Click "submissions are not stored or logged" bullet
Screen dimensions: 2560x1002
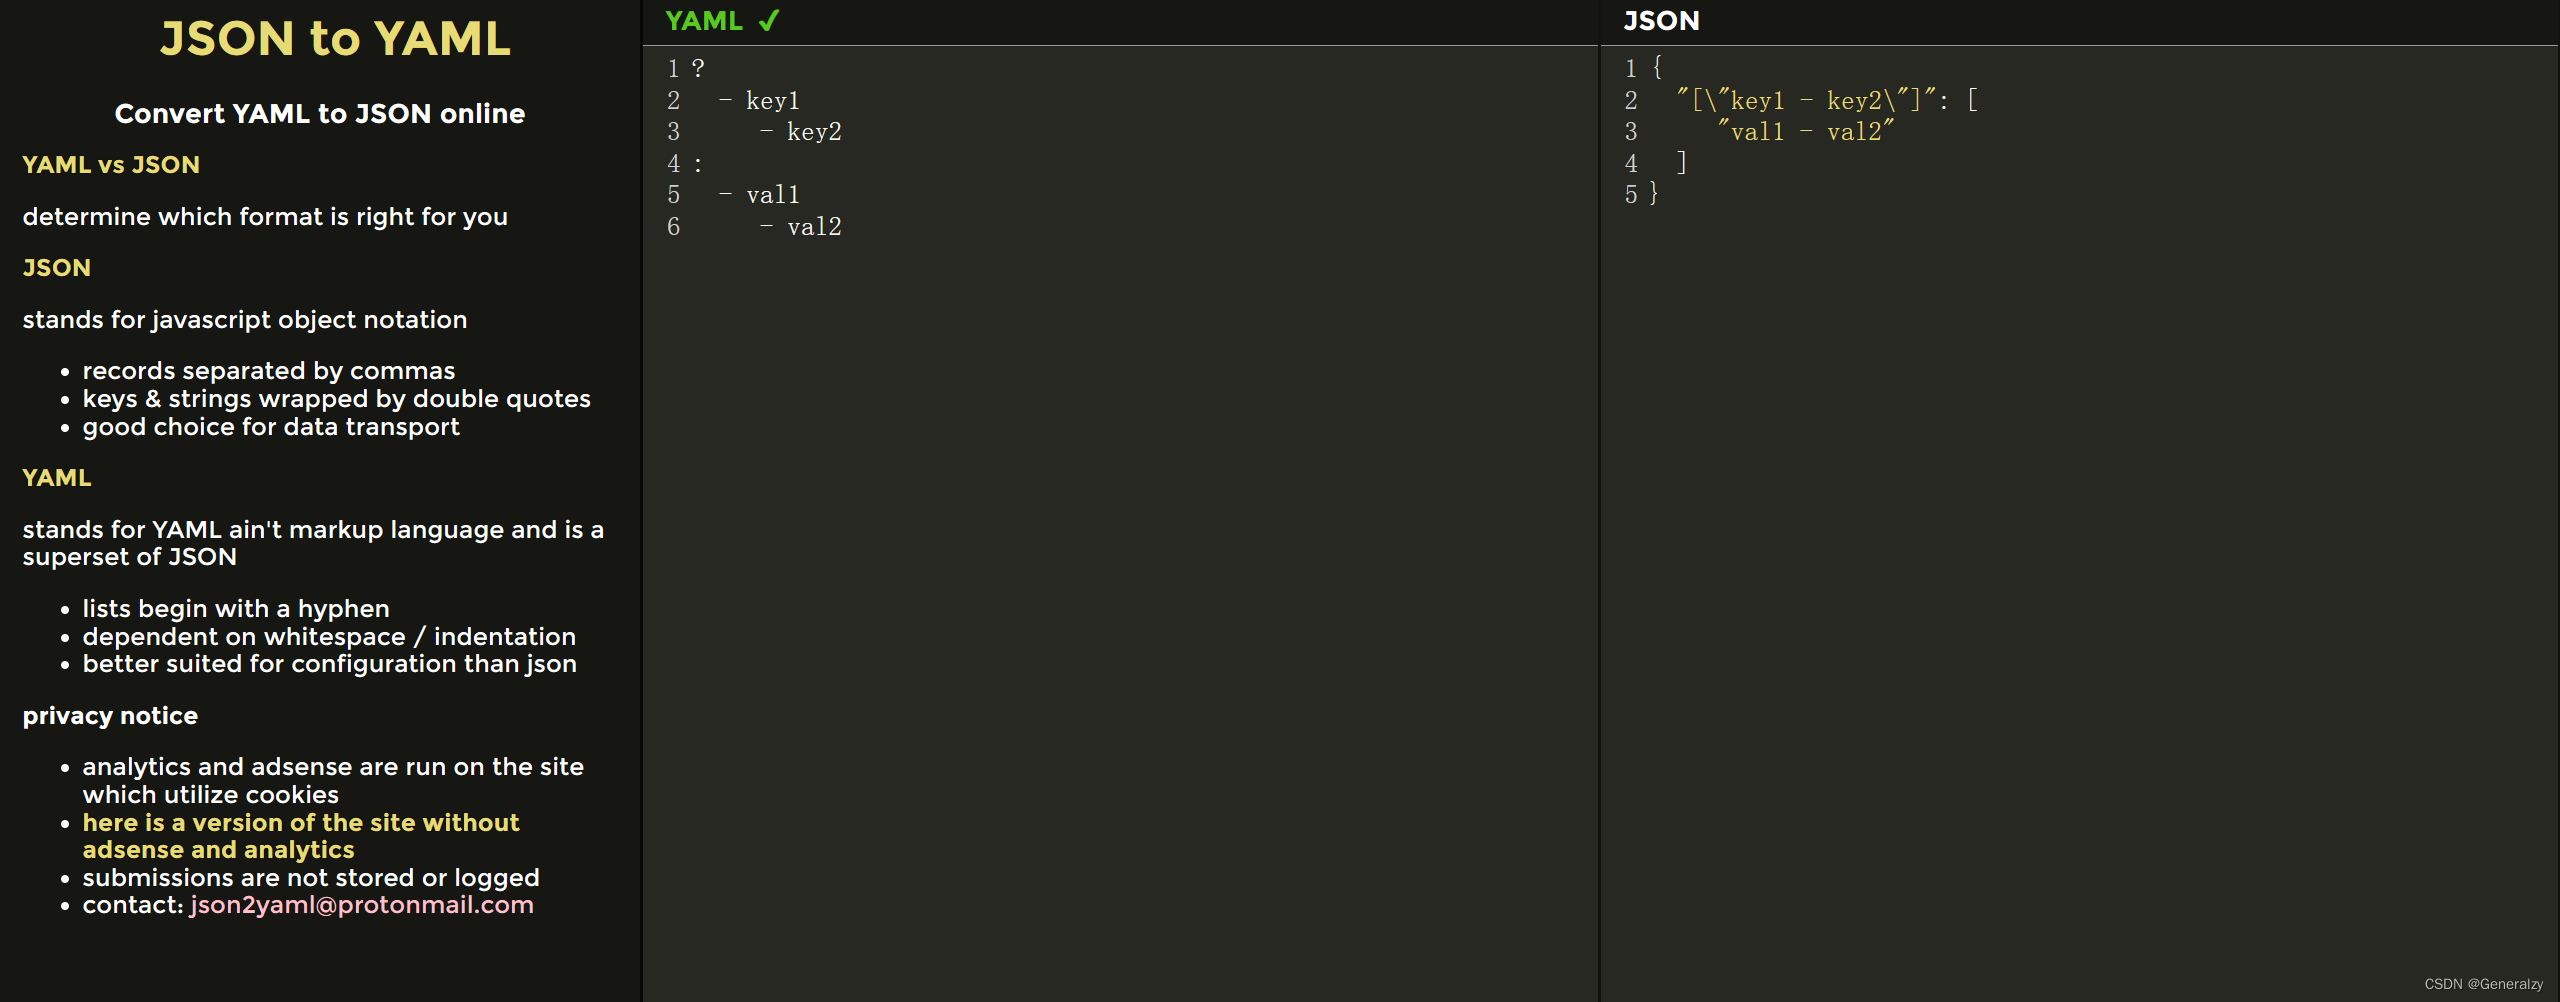tap(311, 878)
